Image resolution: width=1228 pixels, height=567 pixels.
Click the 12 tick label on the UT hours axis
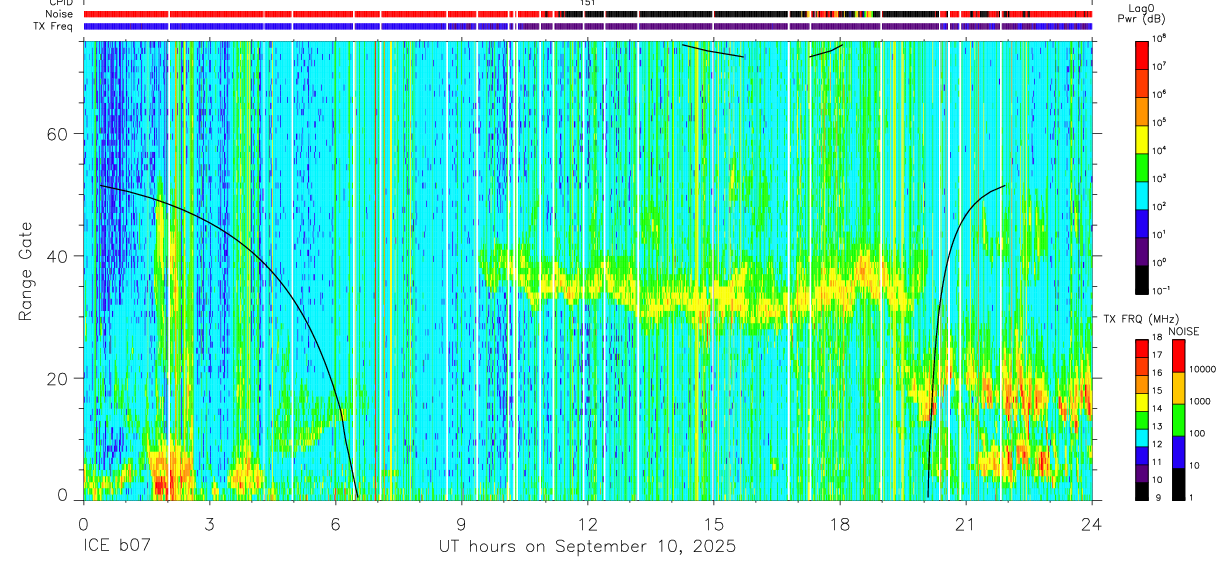[588, 524]
